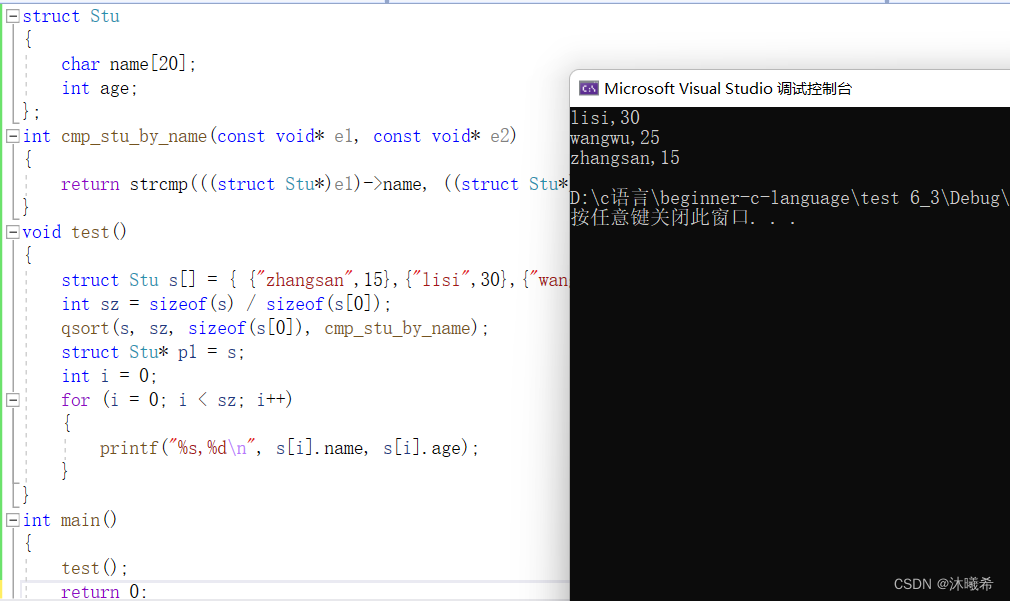Click the "zhangsan" string literal in array
1010x601 pixels.
pos(304,280)
